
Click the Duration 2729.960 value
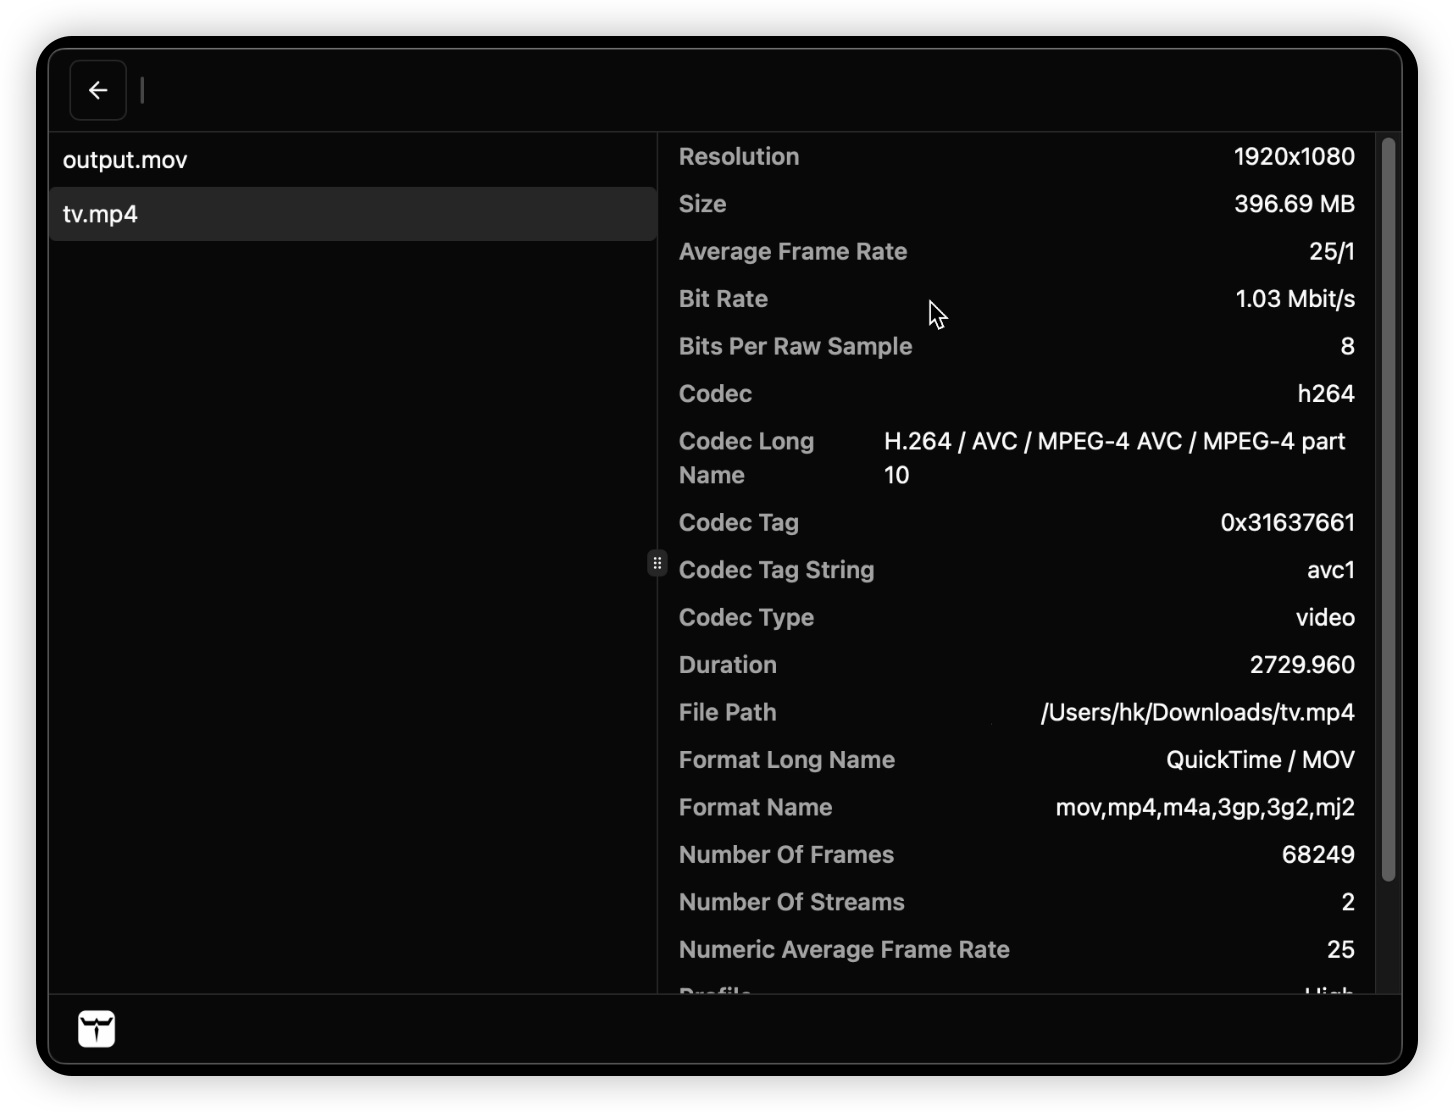point(1301,665)
